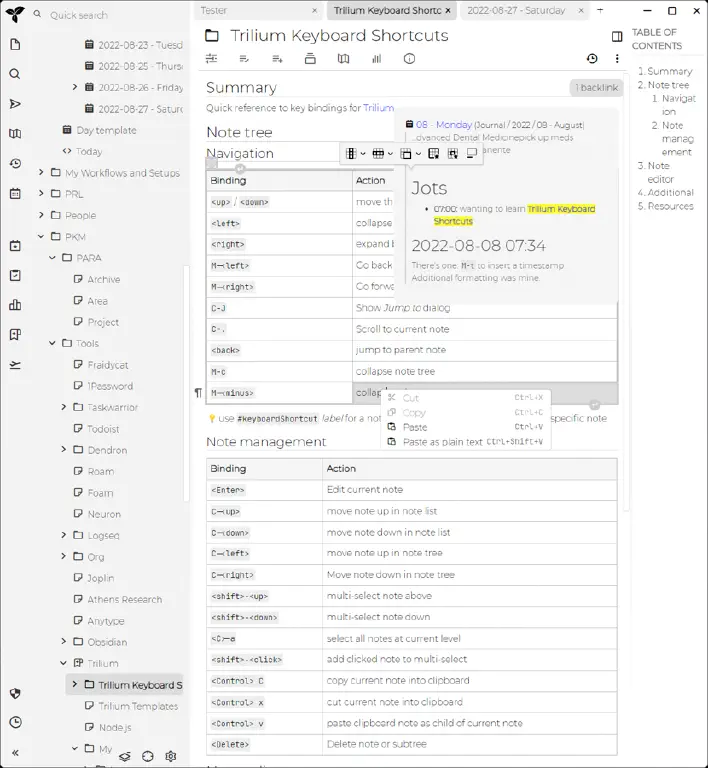
Task: Follow the Trilium link in the Summary
Action: (x=378, y=108)
